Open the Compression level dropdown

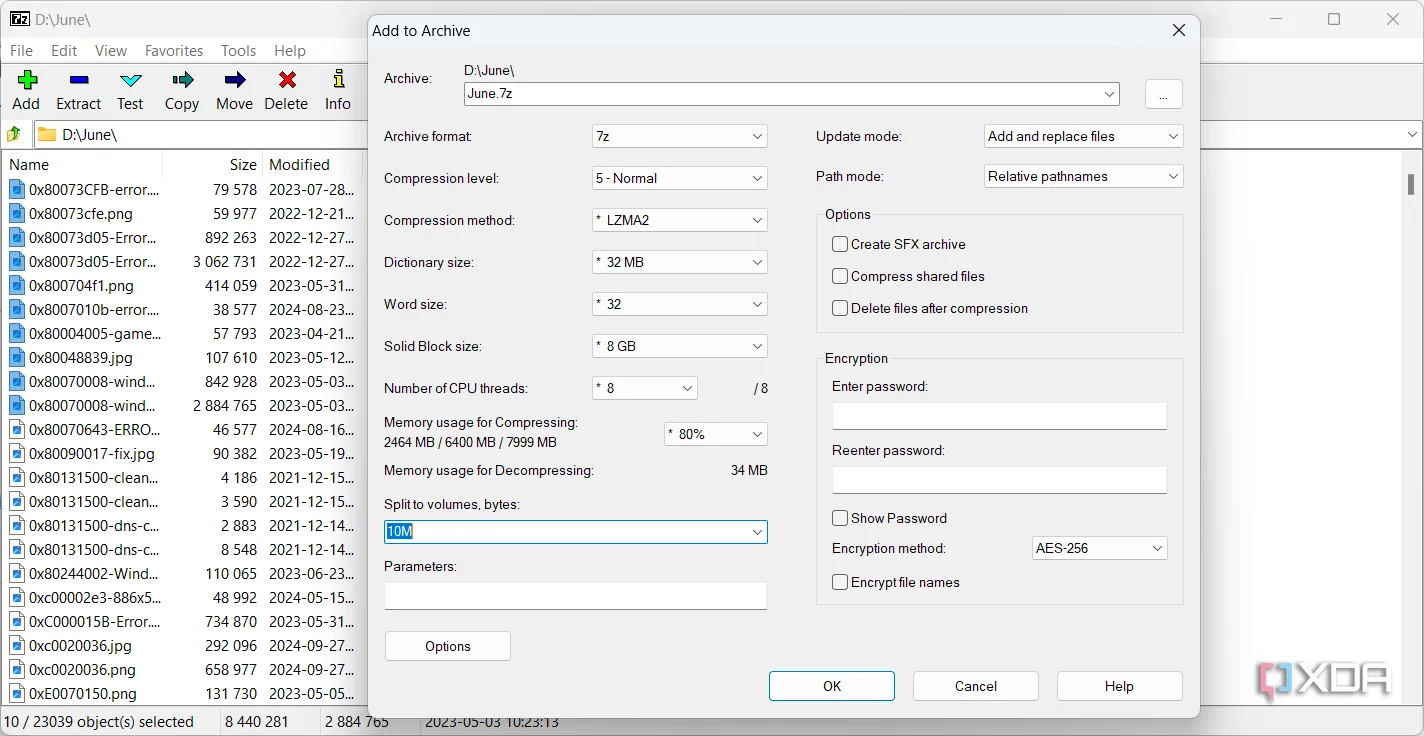click(x=680, y=178)
